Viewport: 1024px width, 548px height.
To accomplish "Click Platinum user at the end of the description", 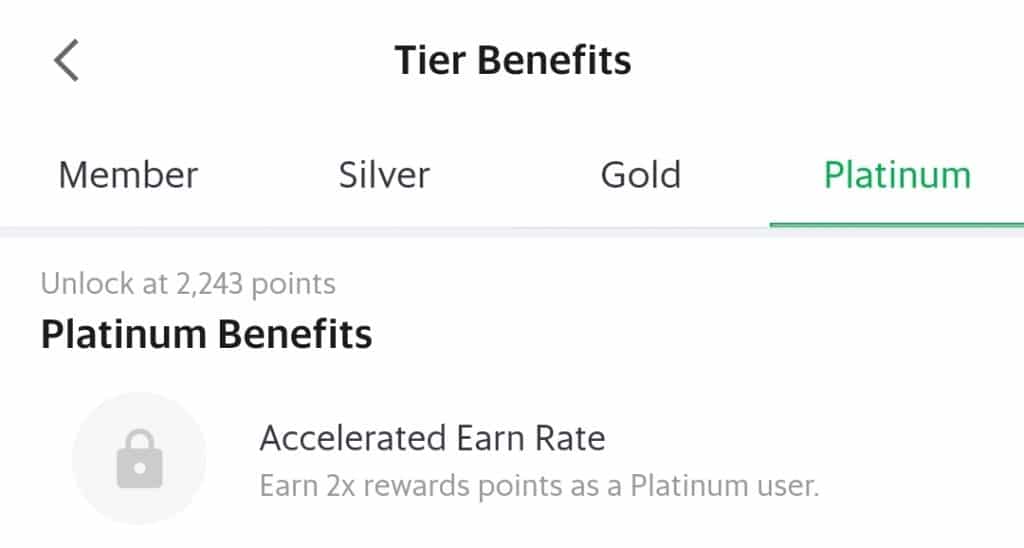I will point(724,486).
